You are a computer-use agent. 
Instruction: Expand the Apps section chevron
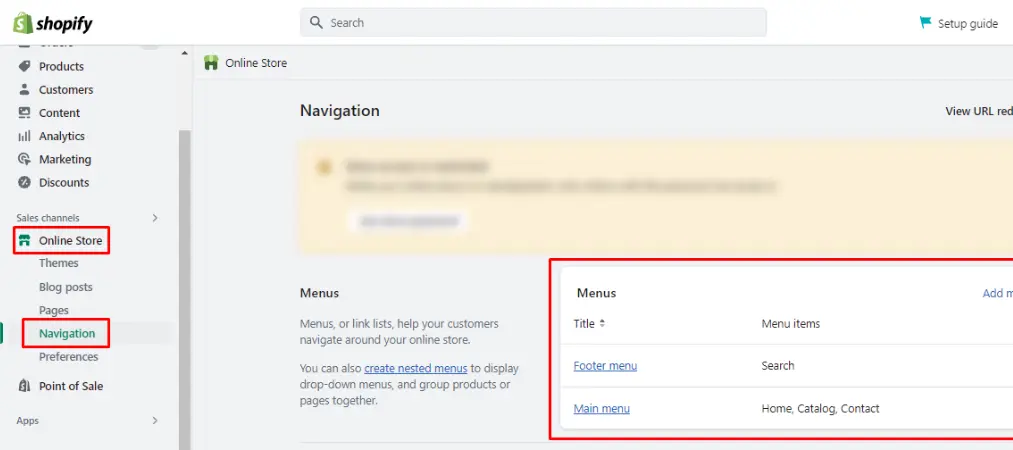coord(155,420)
